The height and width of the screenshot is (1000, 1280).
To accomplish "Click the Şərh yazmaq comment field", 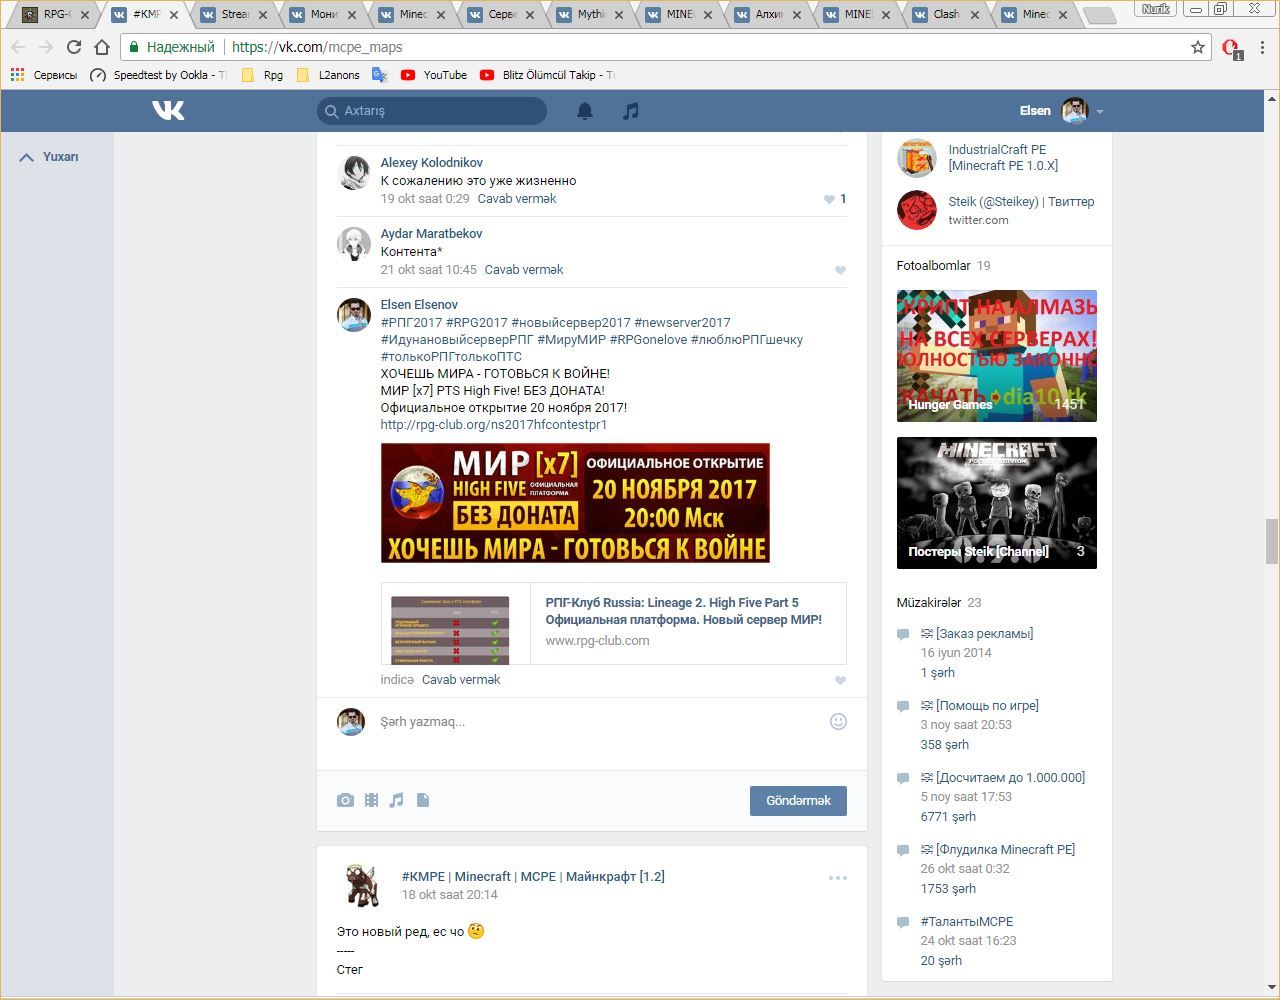I will (590, 722).
